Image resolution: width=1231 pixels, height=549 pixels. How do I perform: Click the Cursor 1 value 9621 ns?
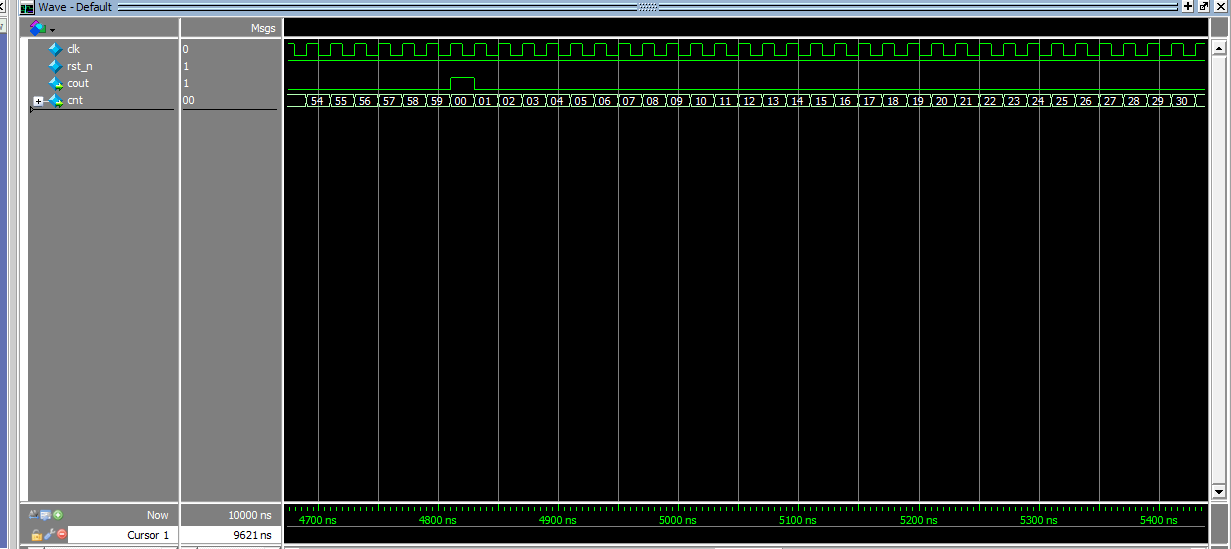251,535
